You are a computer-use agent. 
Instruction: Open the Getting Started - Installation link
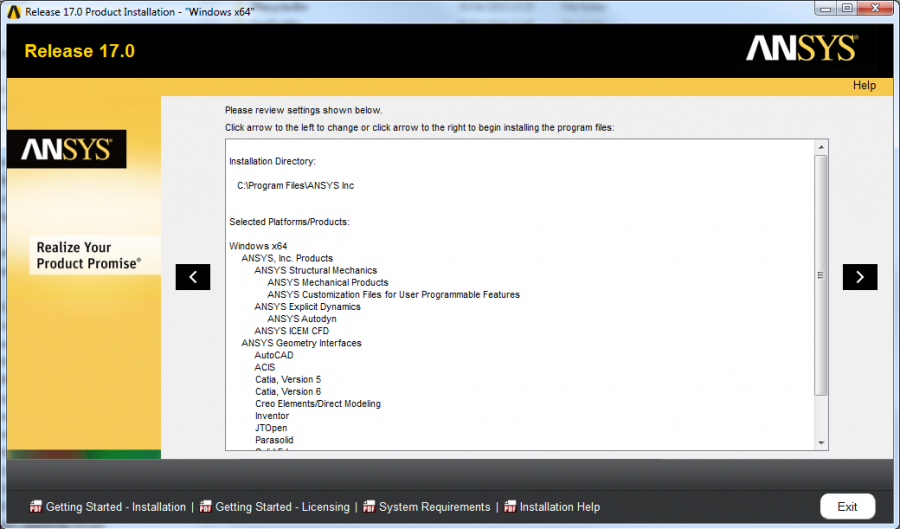click(x=116, y=507)
